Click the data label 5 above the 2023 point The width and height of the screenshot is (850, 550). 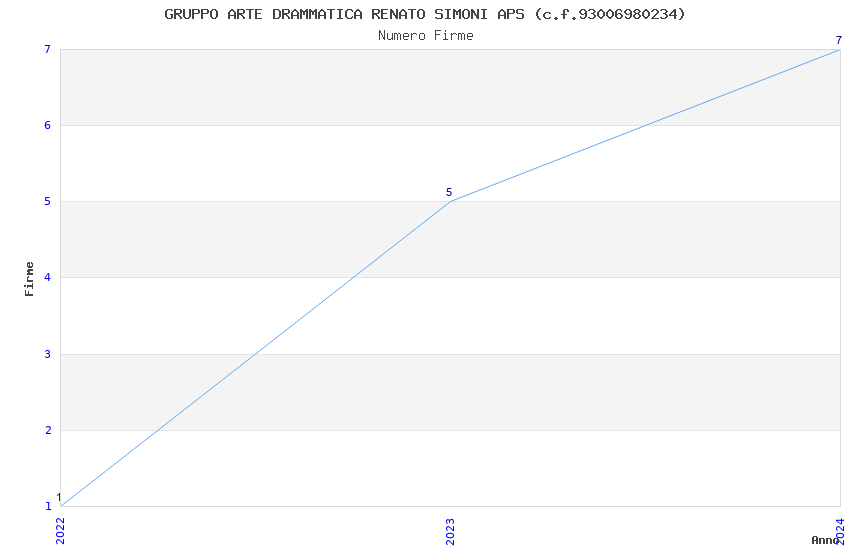pyautogui.click(x=449, y=192)
